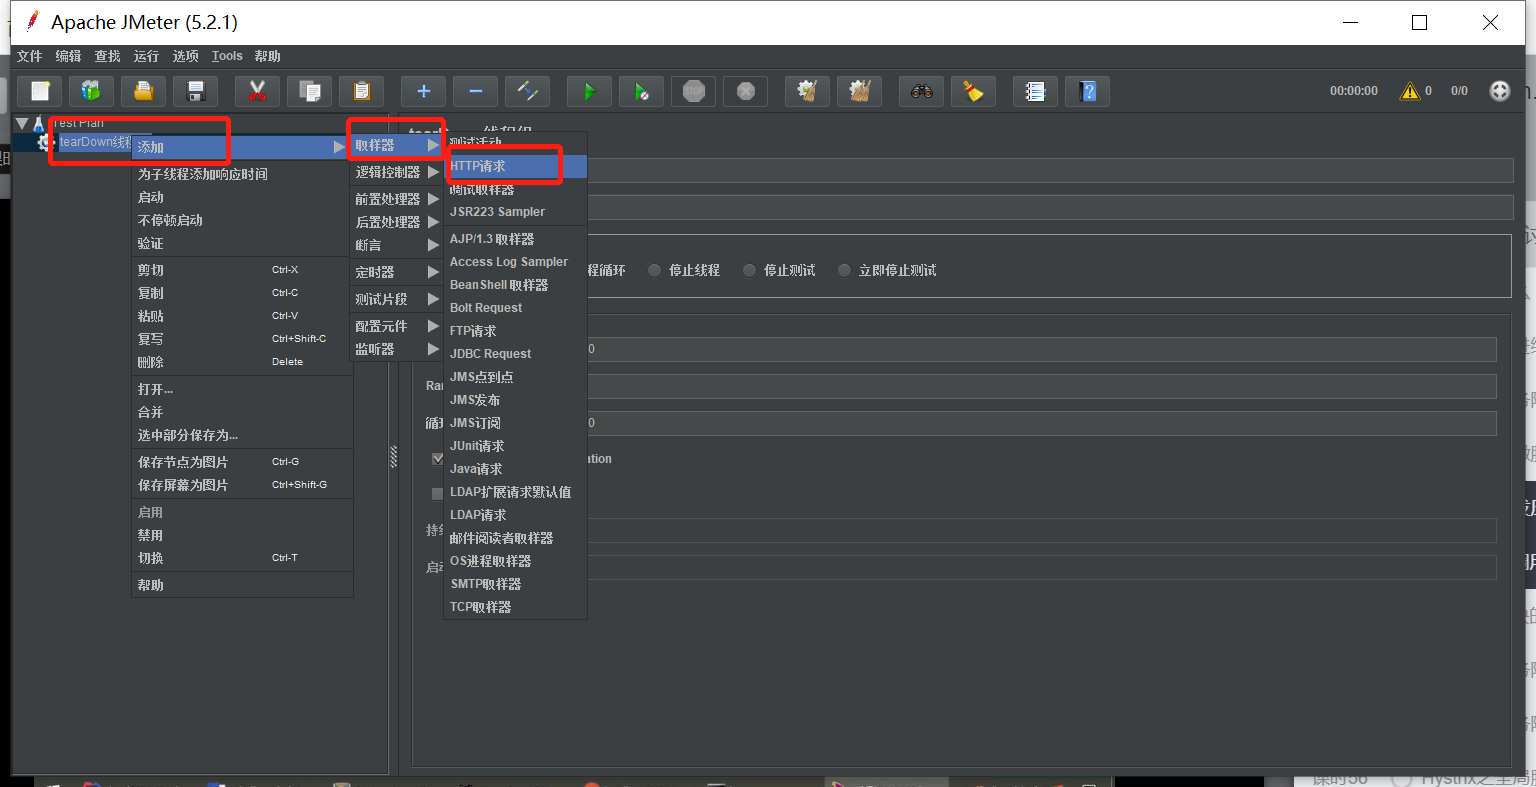This screenshot has width=1536, height=787.
Task: Click the Expand all plus icon
Action: coord(424,91)
